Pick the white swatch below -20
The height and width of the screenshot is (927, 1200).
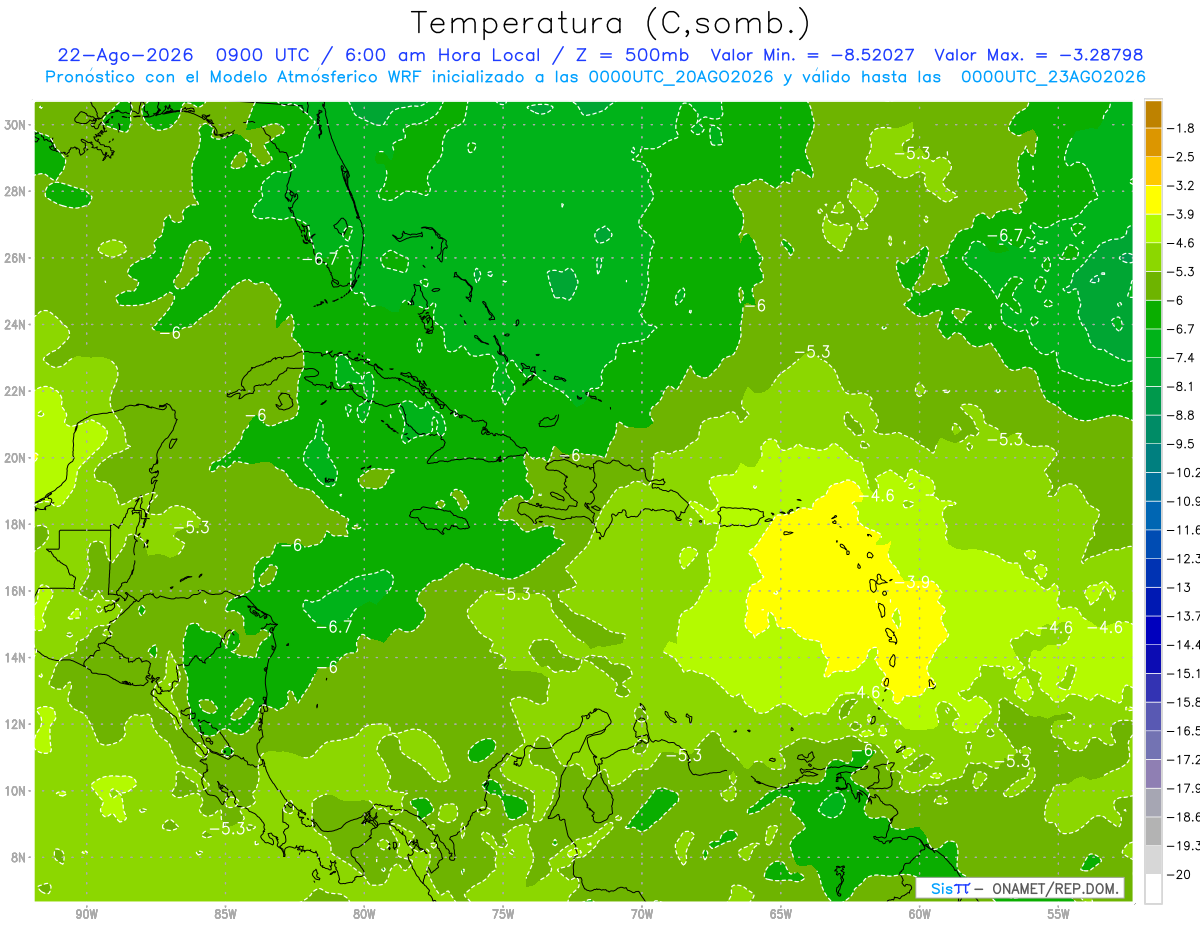(1154, 889)
